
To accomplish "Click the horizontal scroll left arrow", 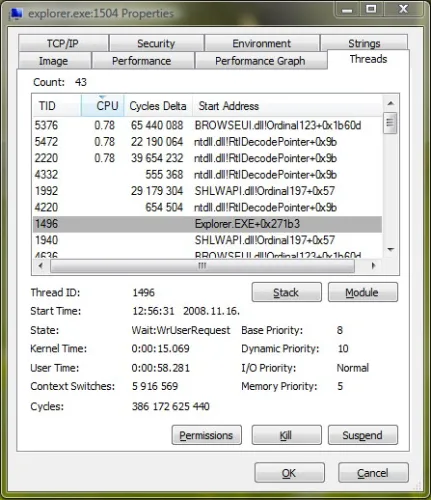I will coord(41,266).
